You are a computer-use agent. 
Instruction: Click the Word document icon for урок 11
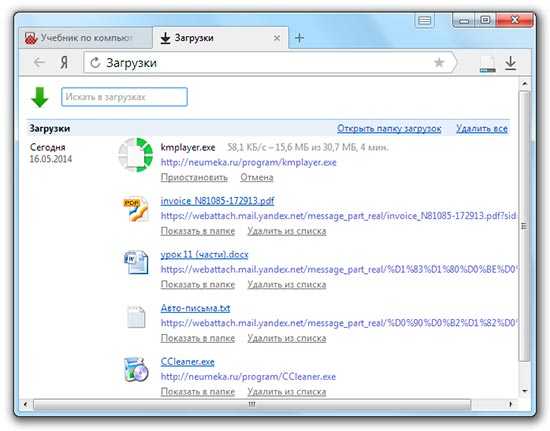(136, 262)
